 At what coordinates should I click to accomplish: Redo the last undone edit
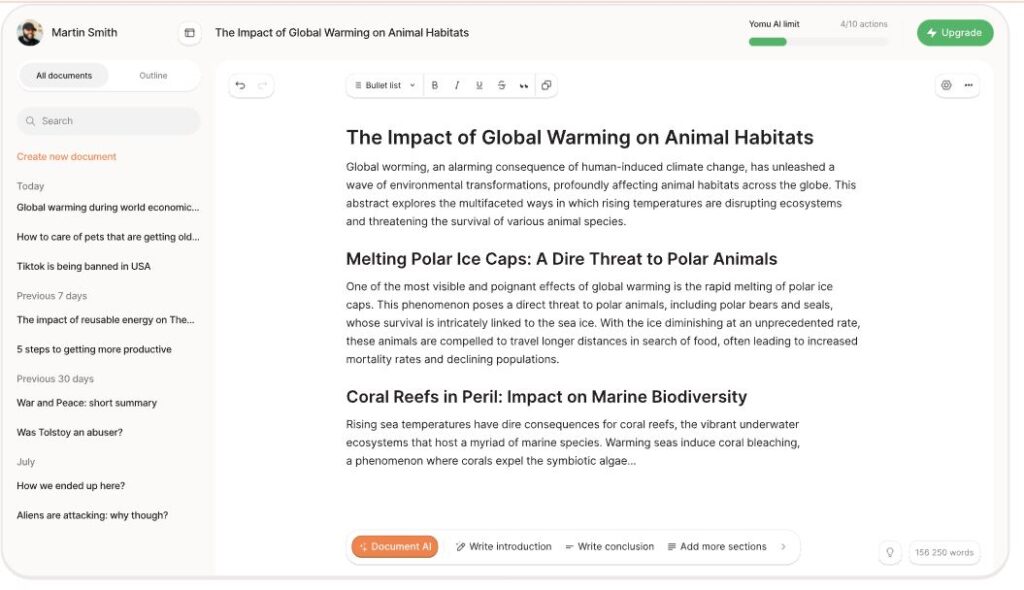[263, 86]
